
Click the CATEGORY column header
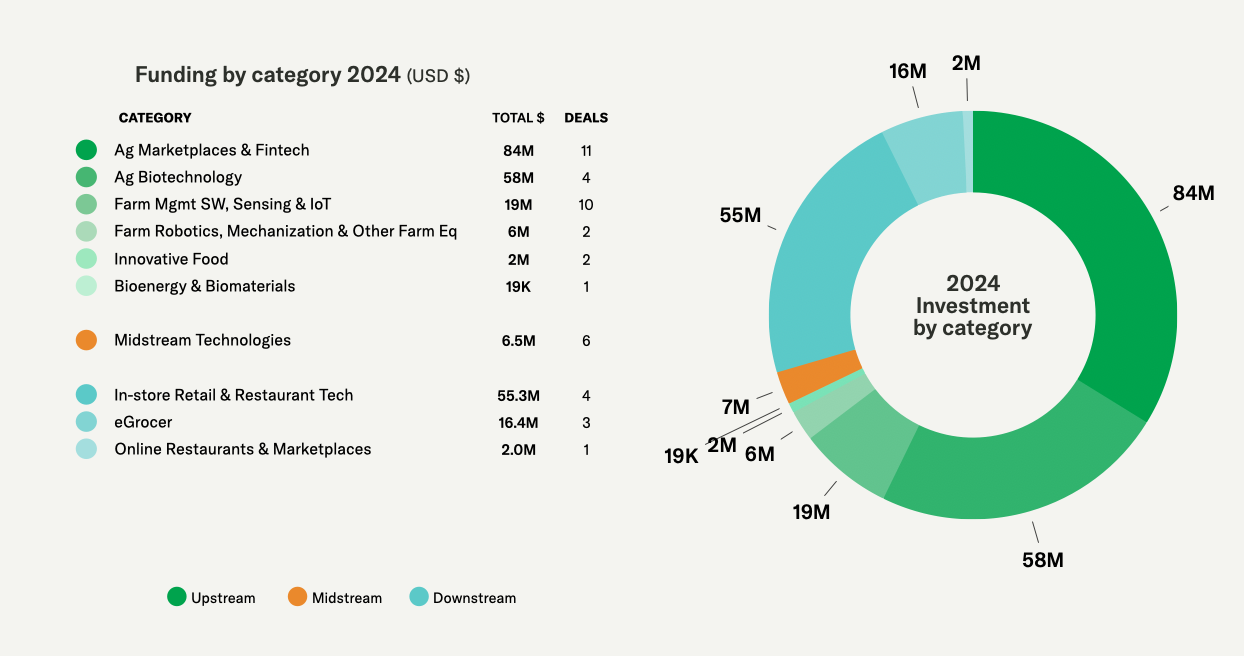pyautogui.click(x=155, y=118)
